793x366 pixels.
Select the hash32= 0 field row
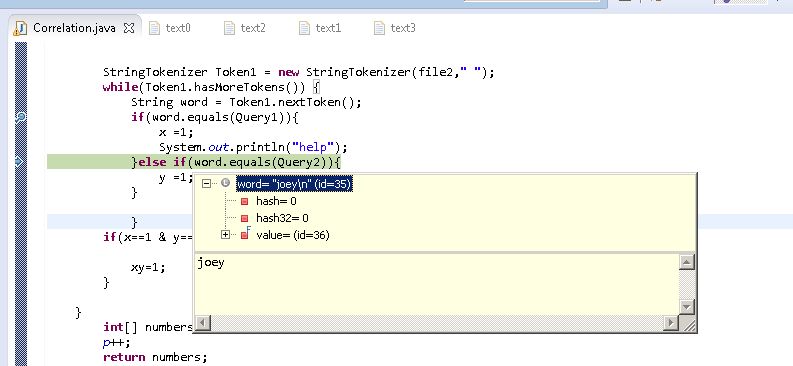pos(282,218)
